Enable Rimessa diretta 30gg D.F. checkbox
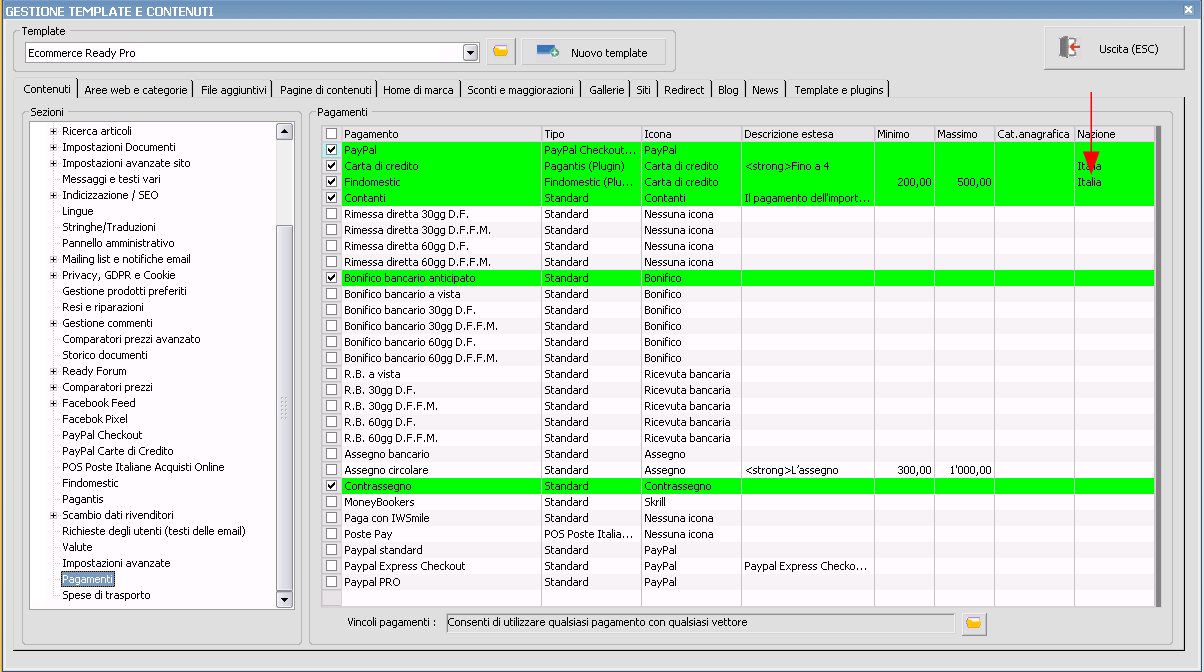1204x672 pixels. [332, 214]
